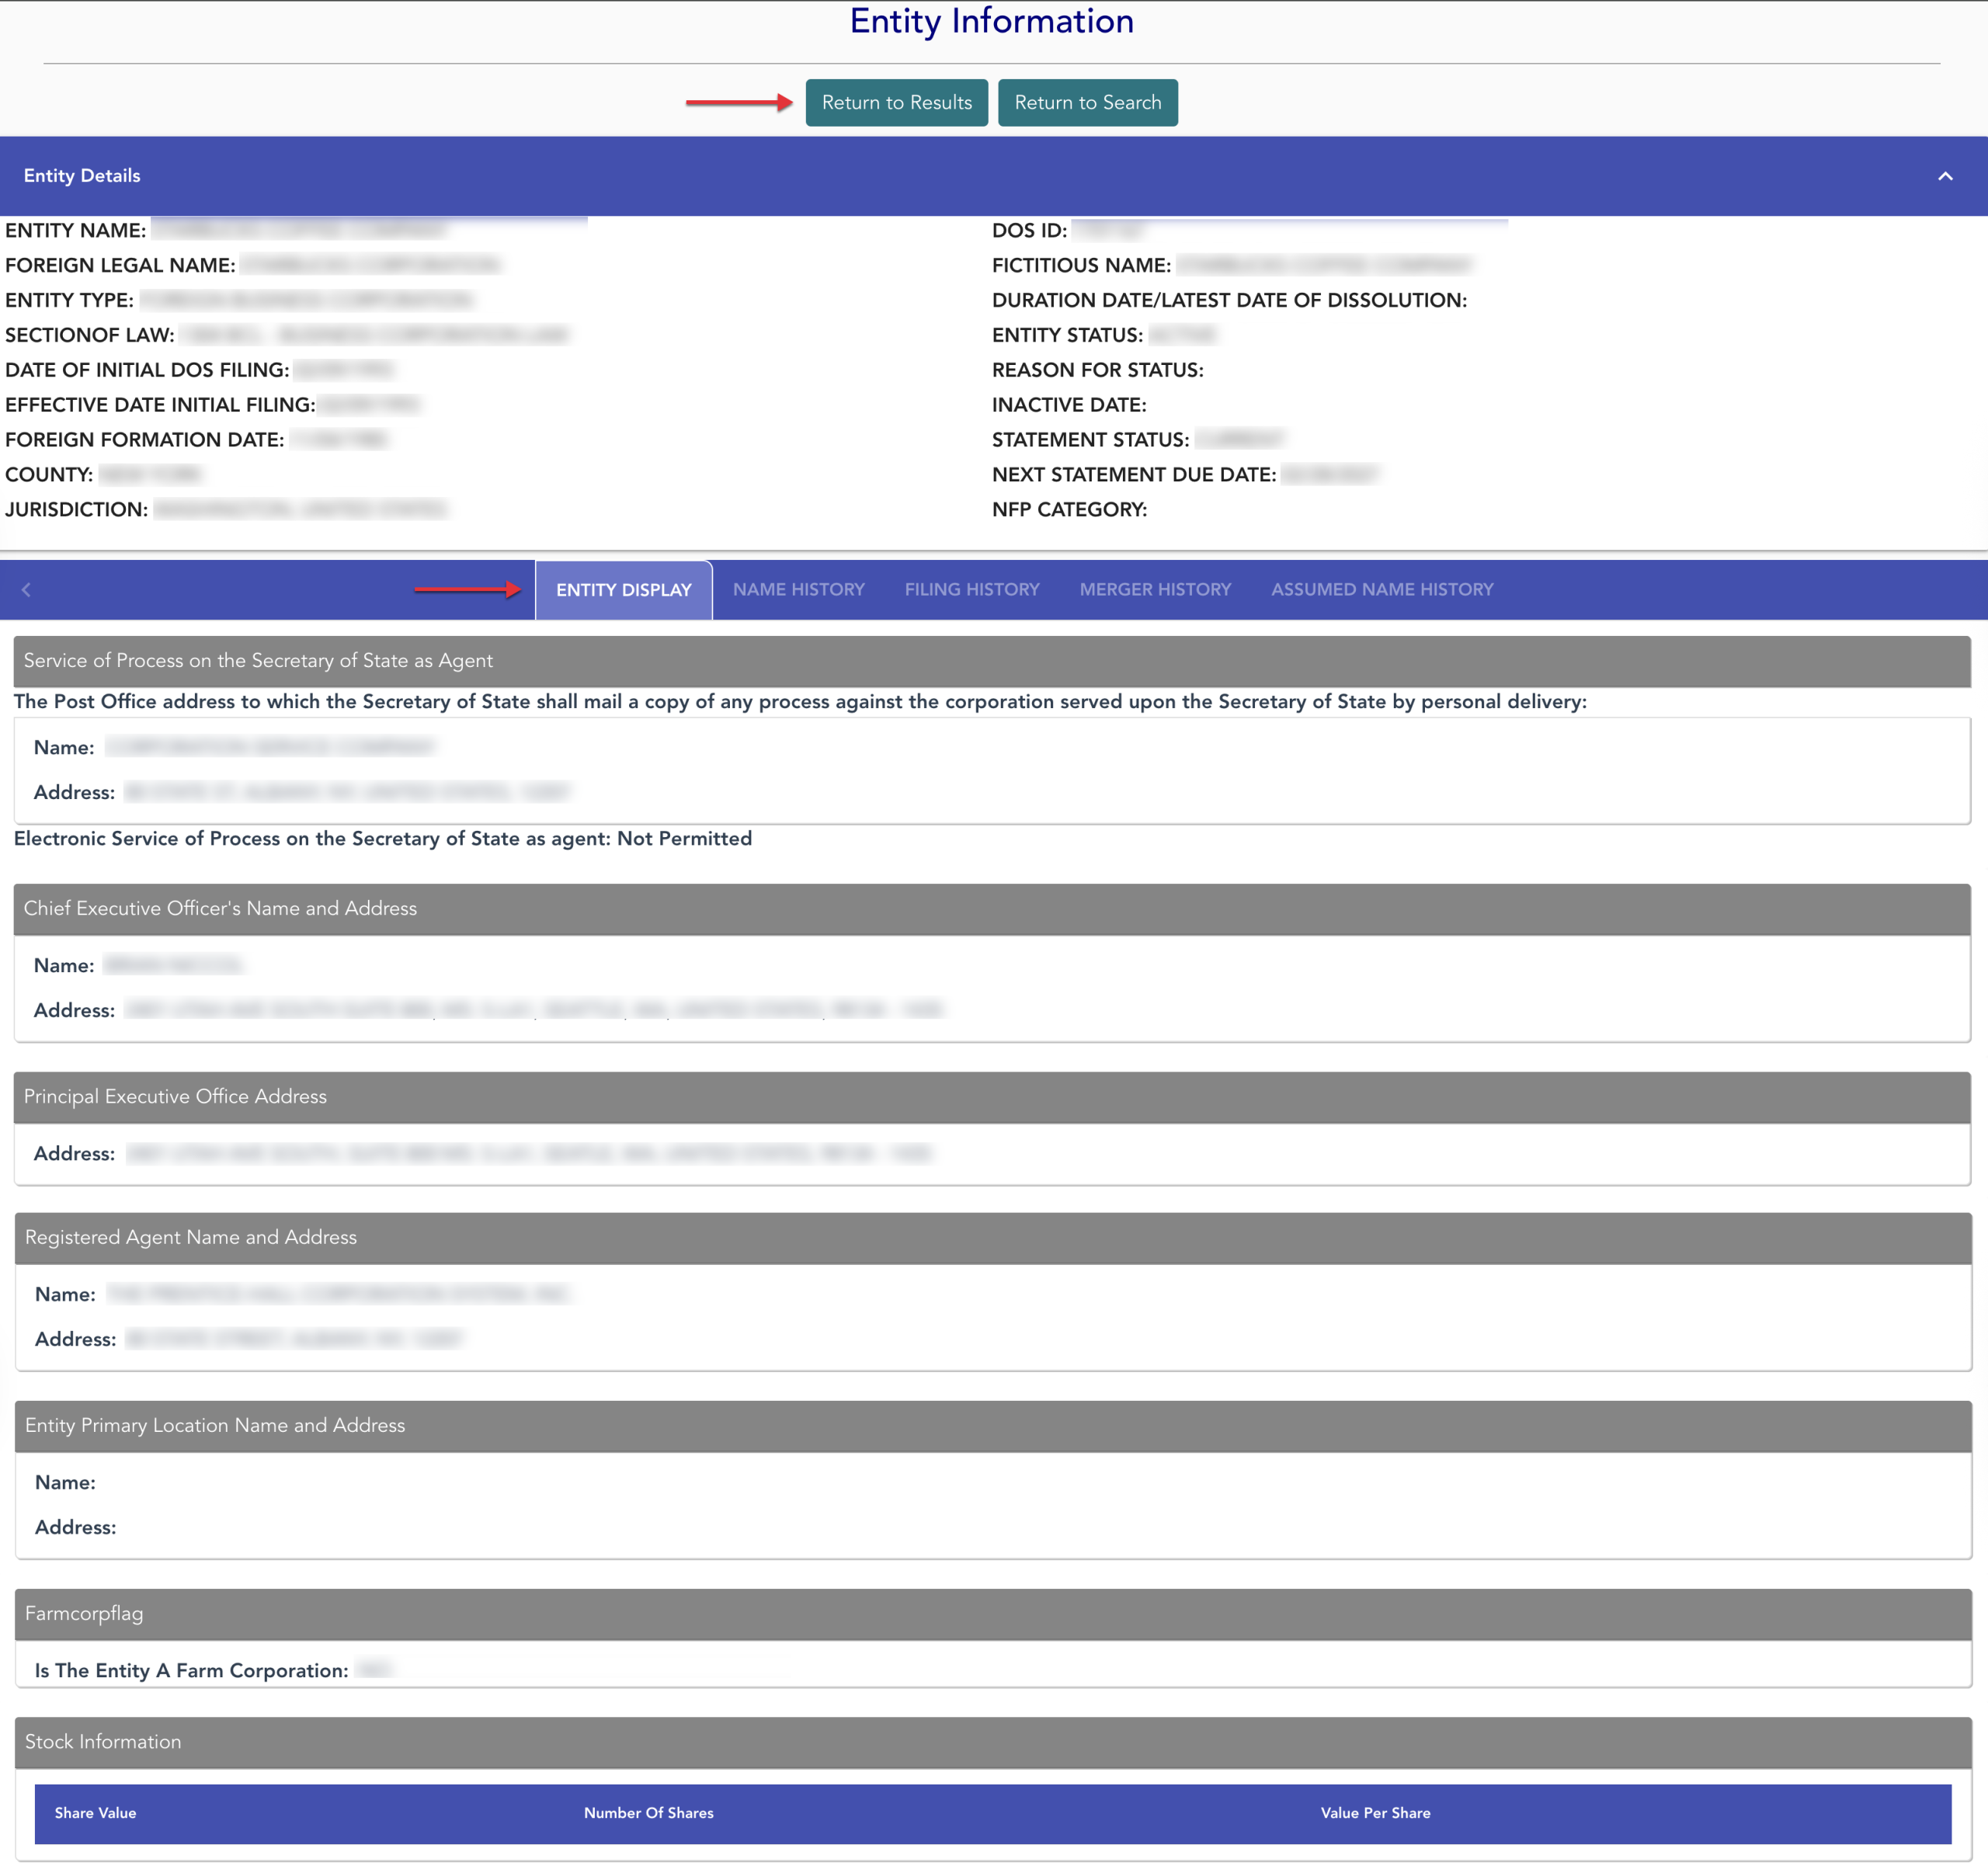Click the Entity Primary Location section header

click(215, 1425)
